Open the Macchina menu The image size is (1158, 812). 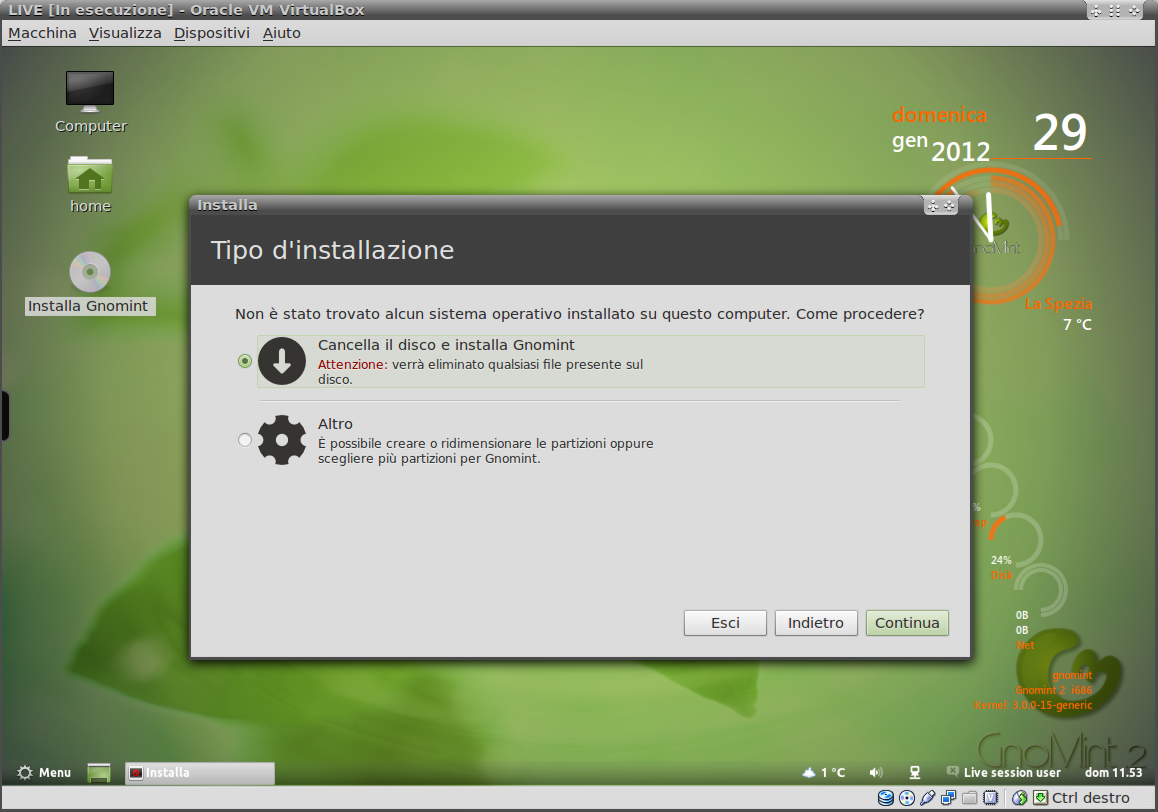click(42, 33)
